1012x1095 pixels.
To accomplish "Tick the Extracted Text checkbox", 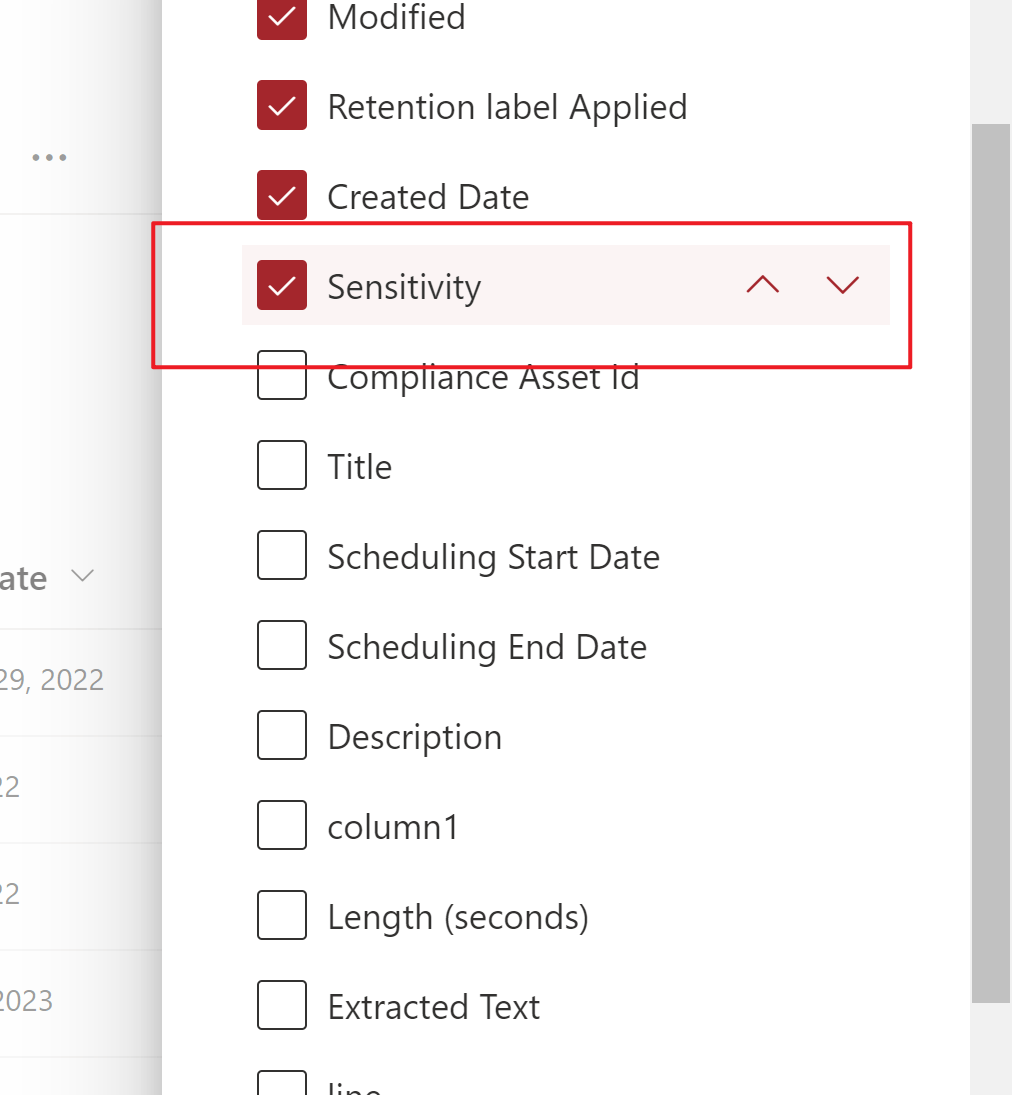I will 281,1006.
